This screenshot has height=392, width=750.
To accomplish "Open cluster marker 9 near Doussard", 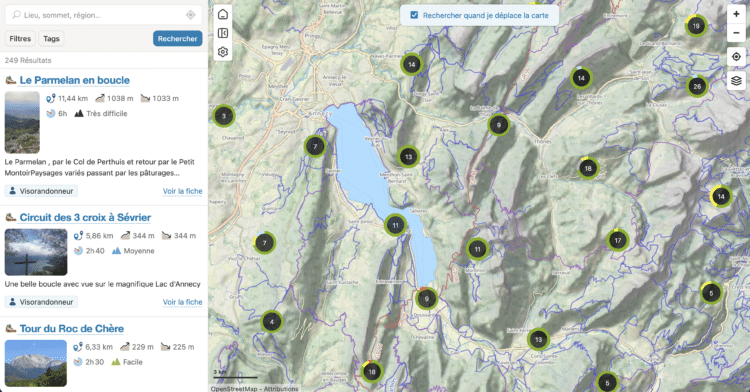I will (x=426, y=299).
